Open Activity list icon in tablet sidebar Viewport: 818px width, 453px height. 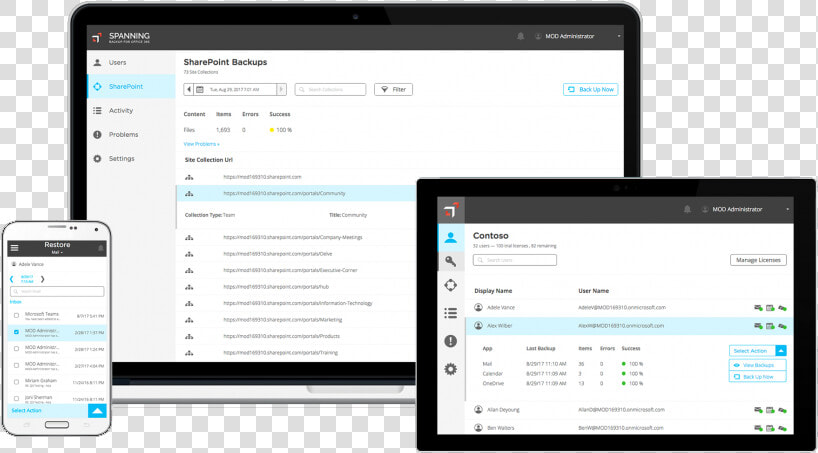coord(451,313)
